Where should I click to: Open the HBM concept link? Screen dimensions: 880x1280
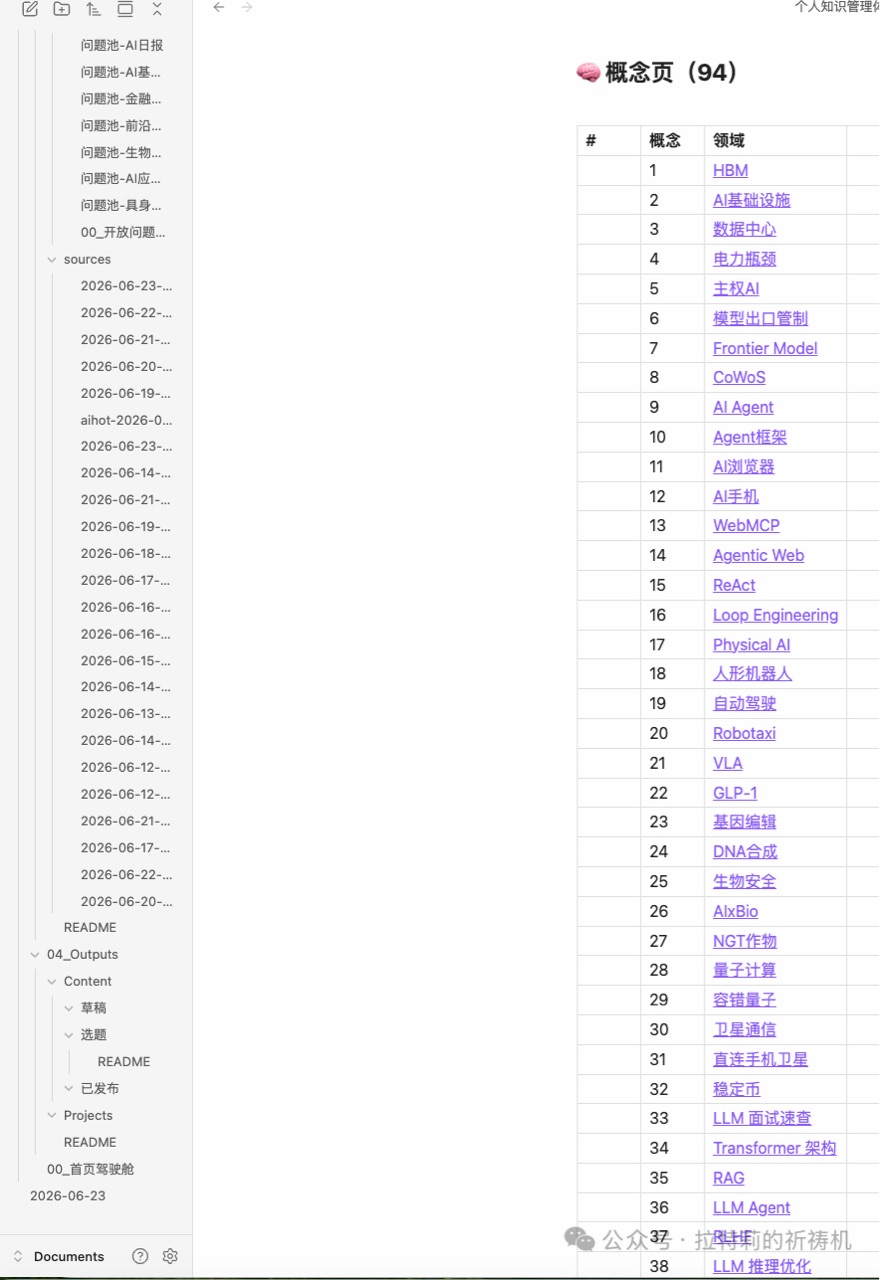tap(730, 170)
